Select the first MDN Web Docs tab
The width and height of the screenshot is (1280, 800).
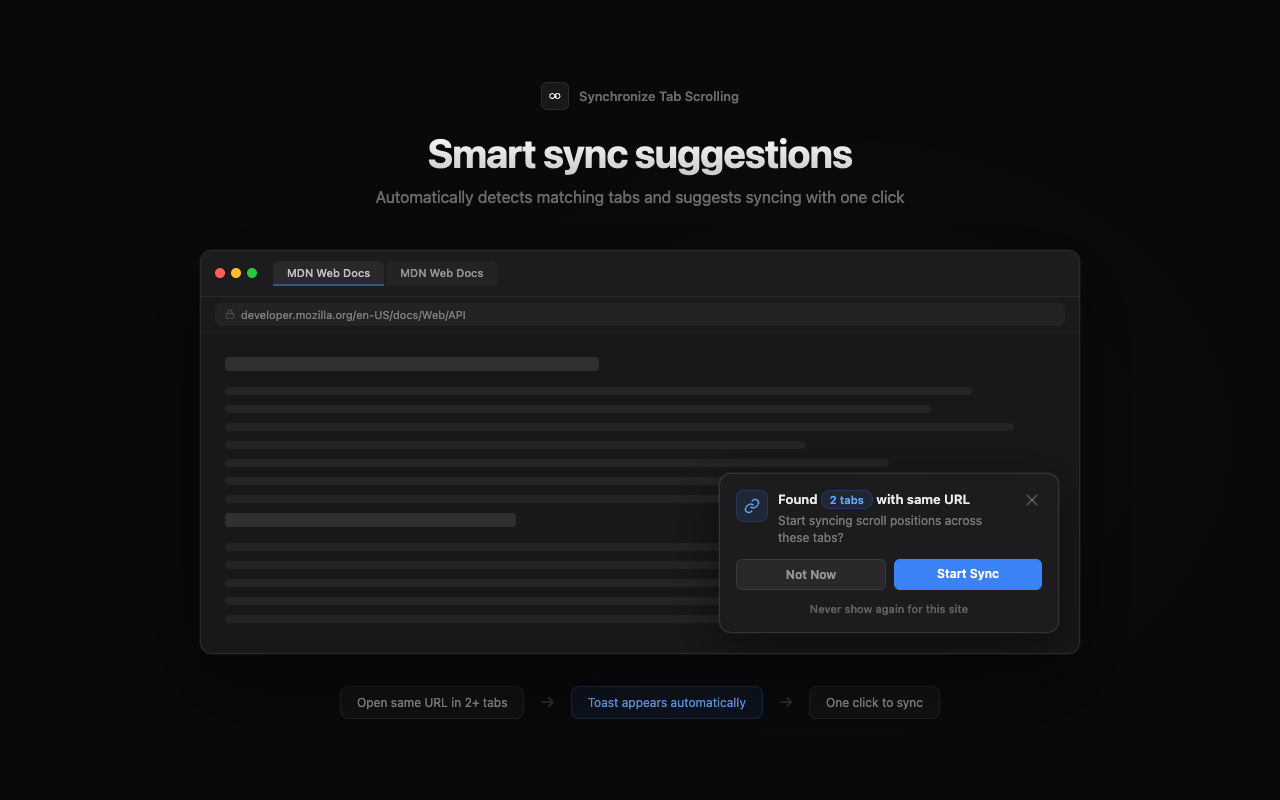[328, 273]
